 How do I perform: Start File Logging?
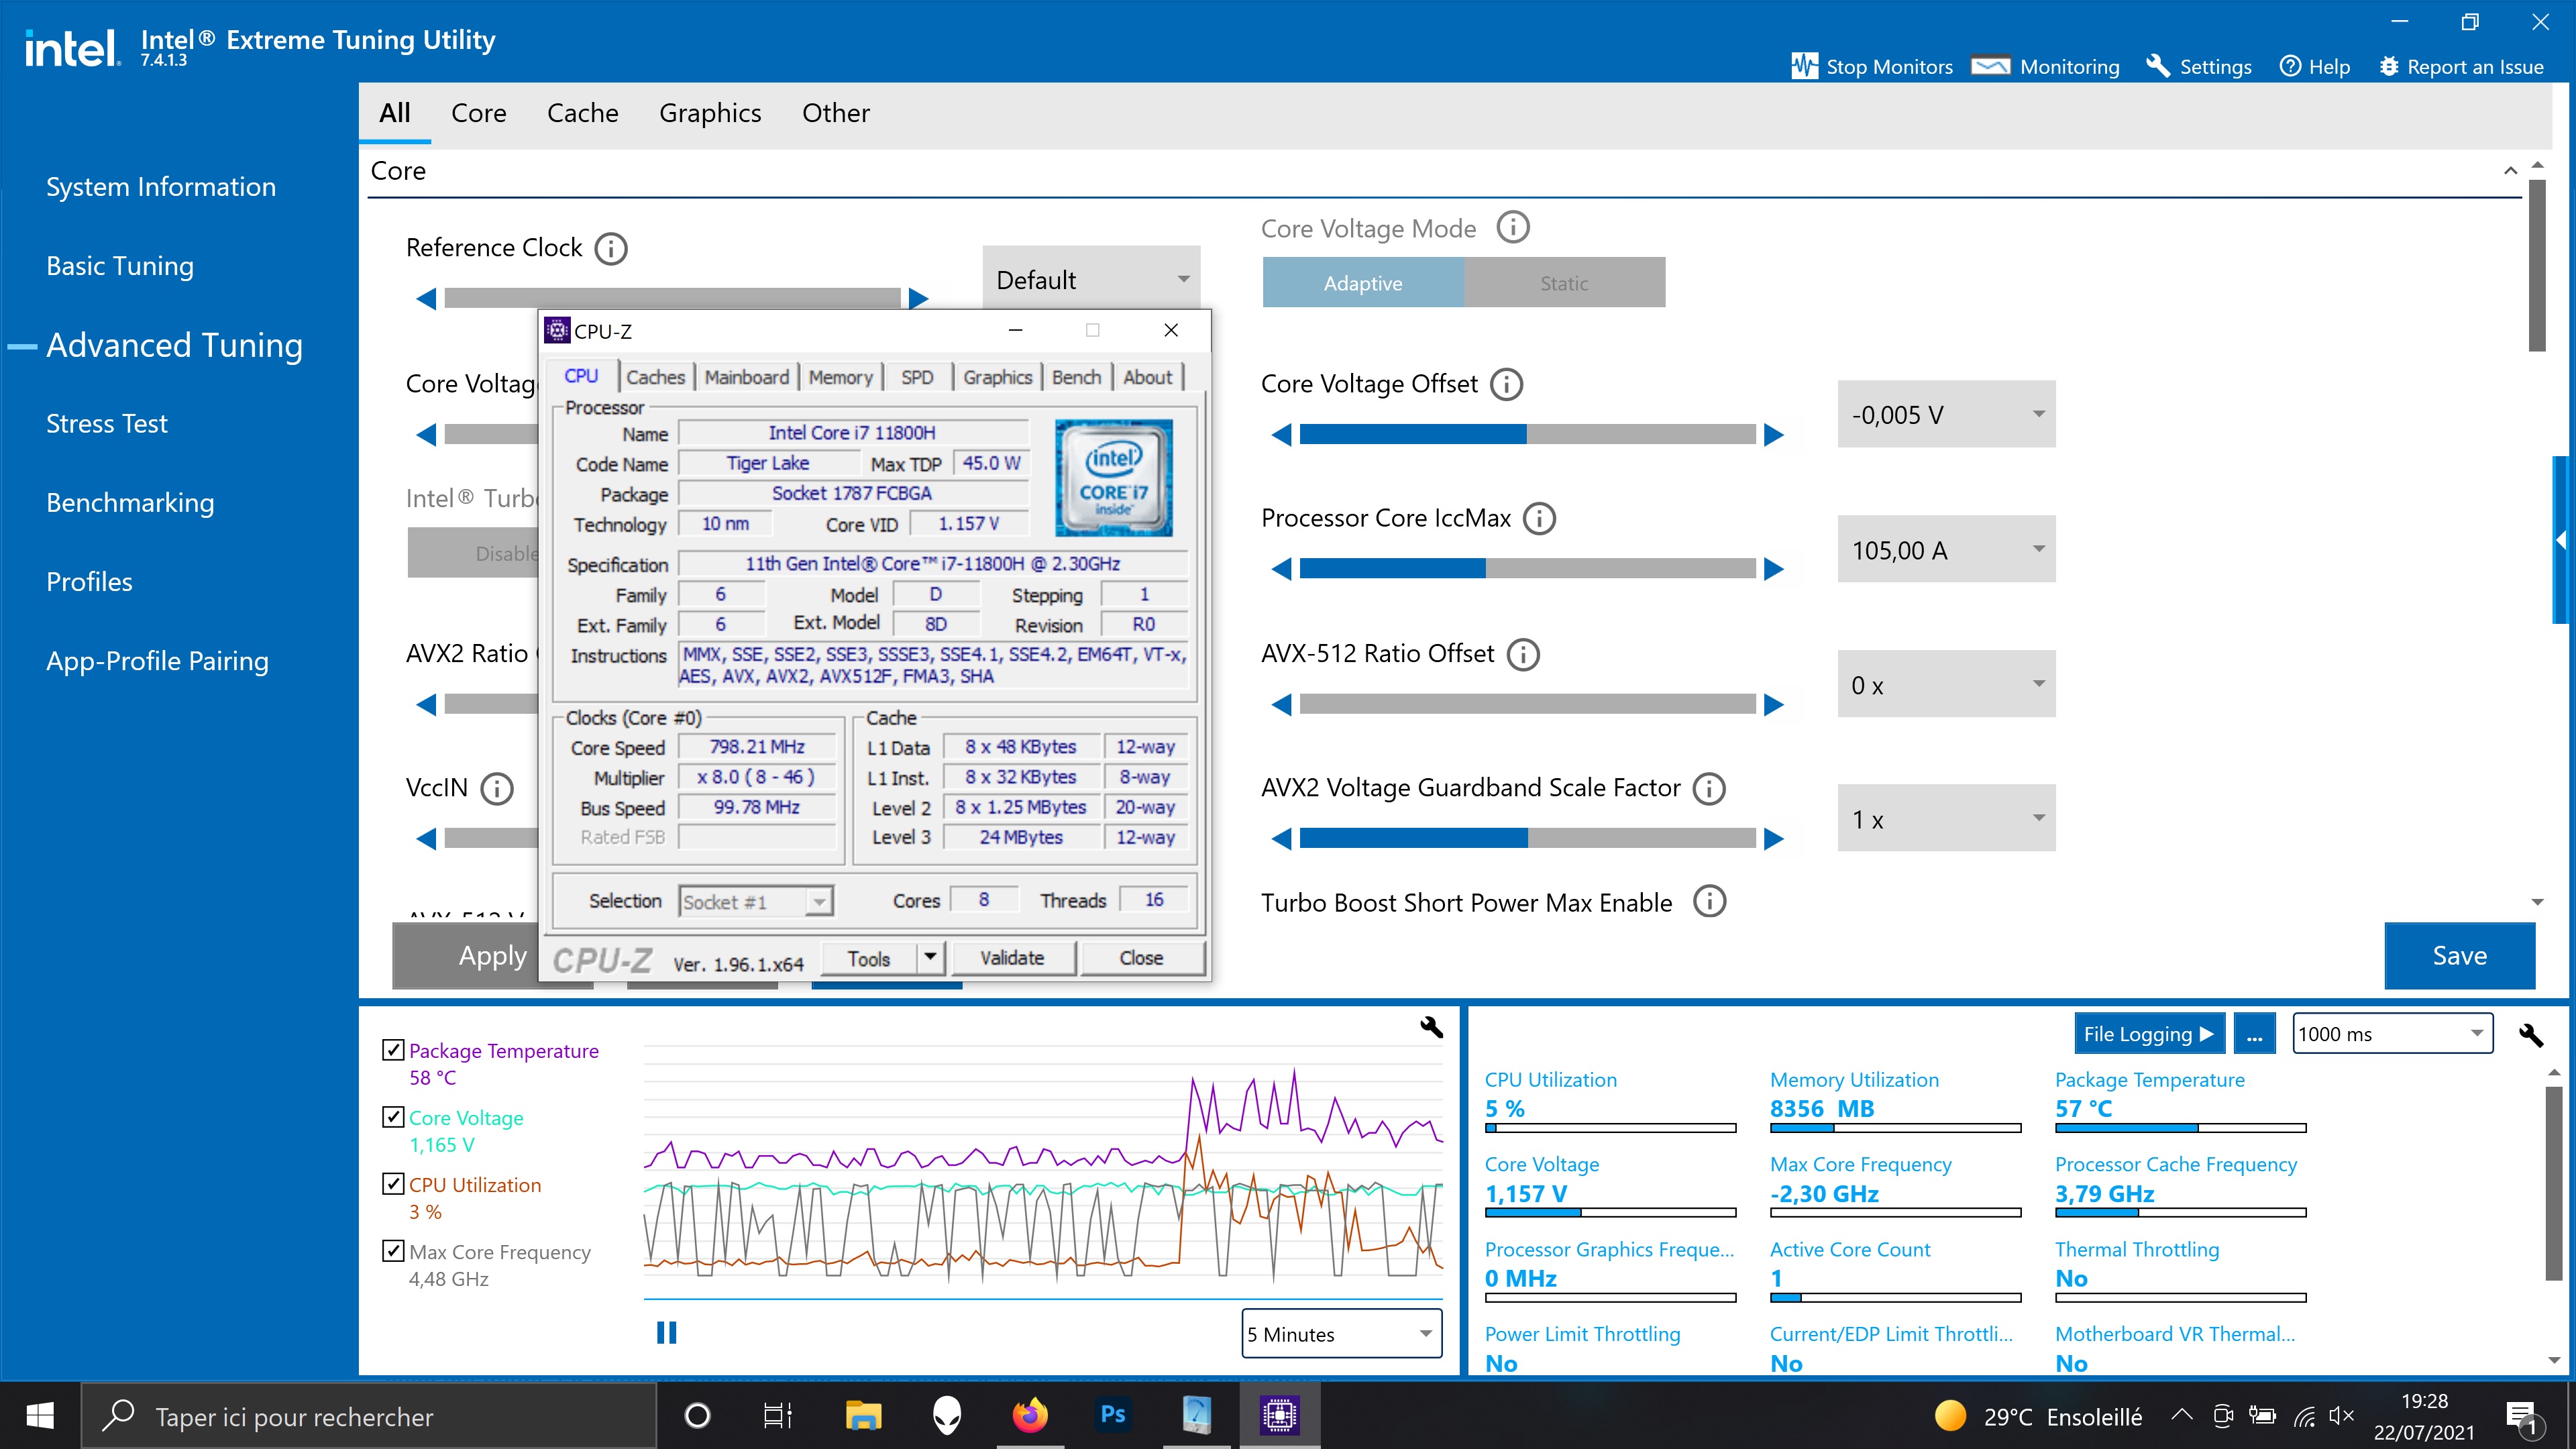pos(2149,1034)
